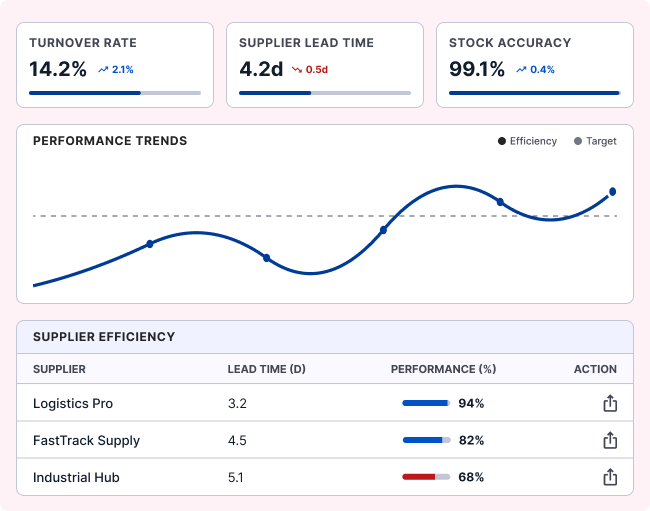Image resolution: width=650 pixels, height=511 pixels.
Task: Select the second data point on the trend line
Action: click(x=267, y=258)
